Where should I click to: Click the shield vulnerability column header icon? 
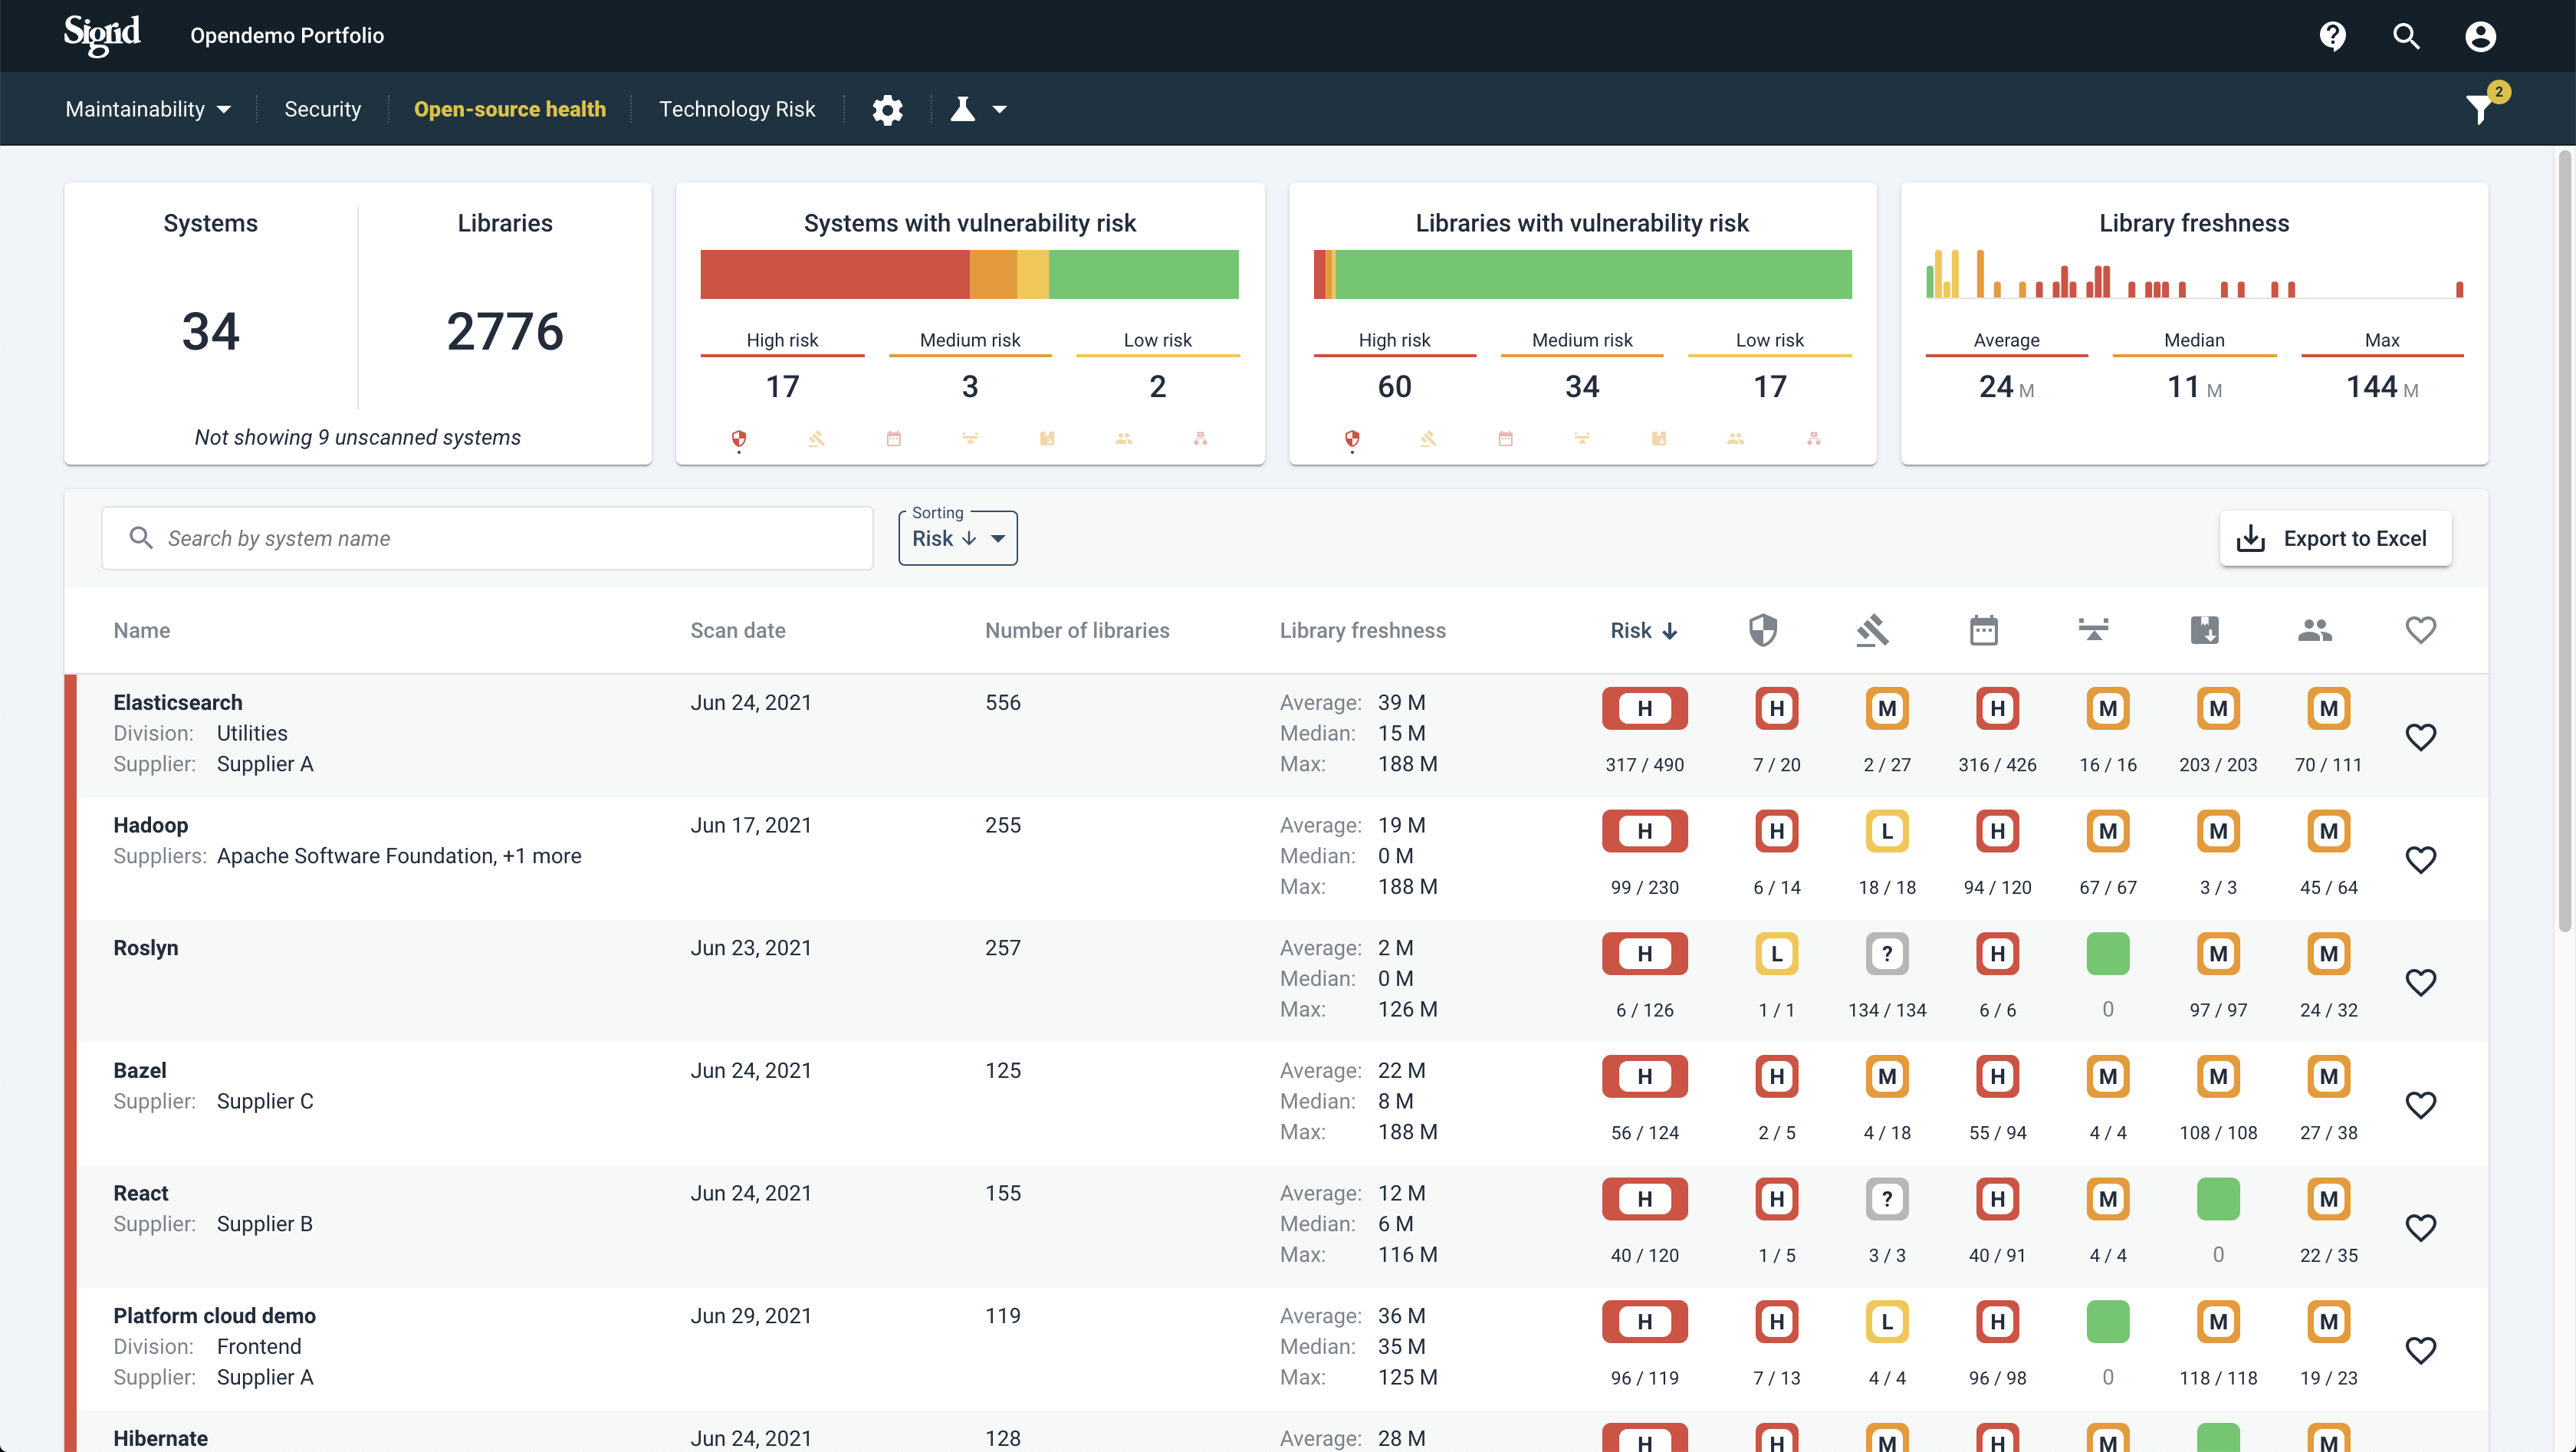1763,630
